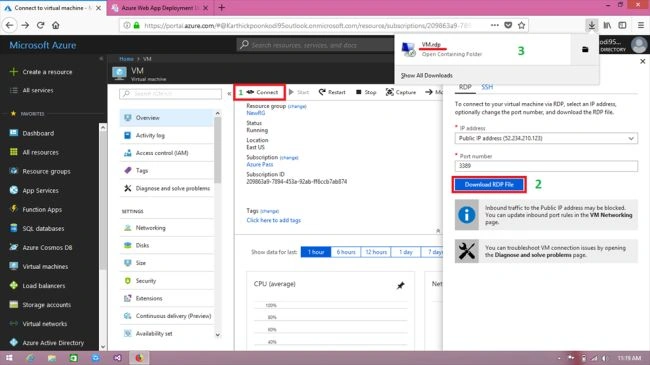Click Download RDP File button
Viewport: 650px width, 365px height.
point(489,185)
